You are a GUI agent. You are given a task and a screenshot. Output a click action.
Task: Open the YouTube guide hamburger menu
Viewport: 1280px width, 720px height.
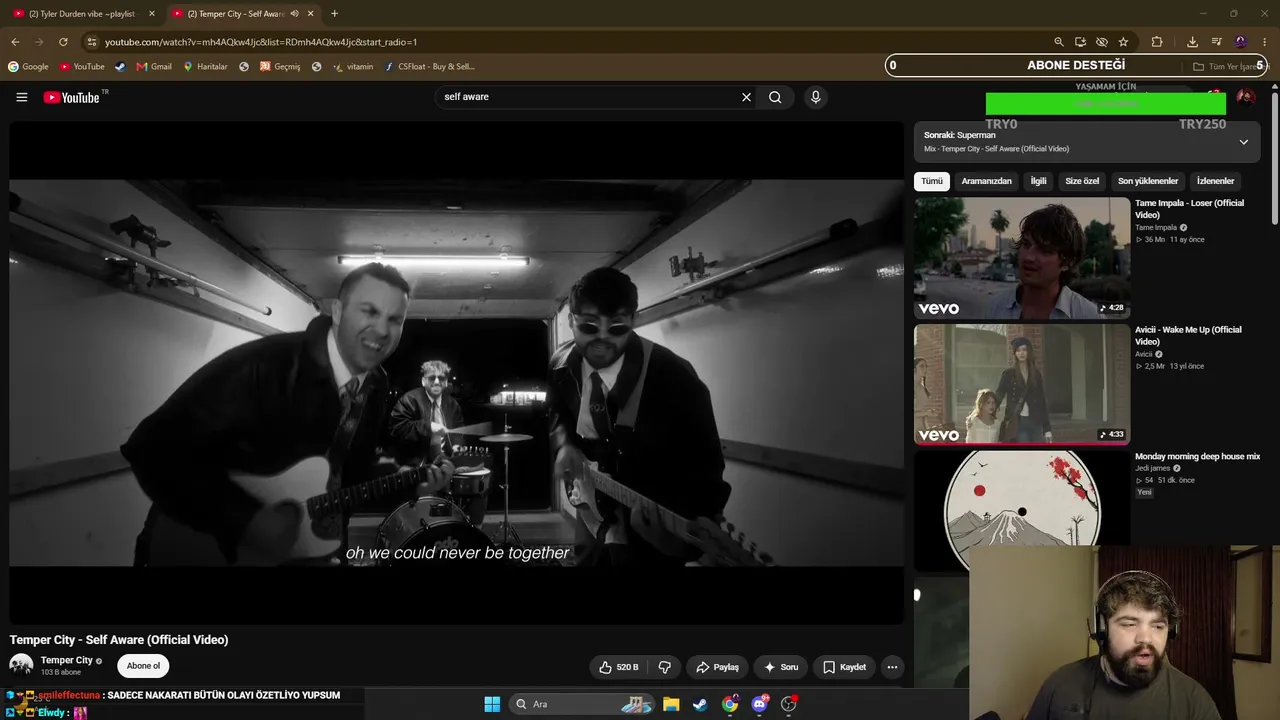(x=22, y=97)
